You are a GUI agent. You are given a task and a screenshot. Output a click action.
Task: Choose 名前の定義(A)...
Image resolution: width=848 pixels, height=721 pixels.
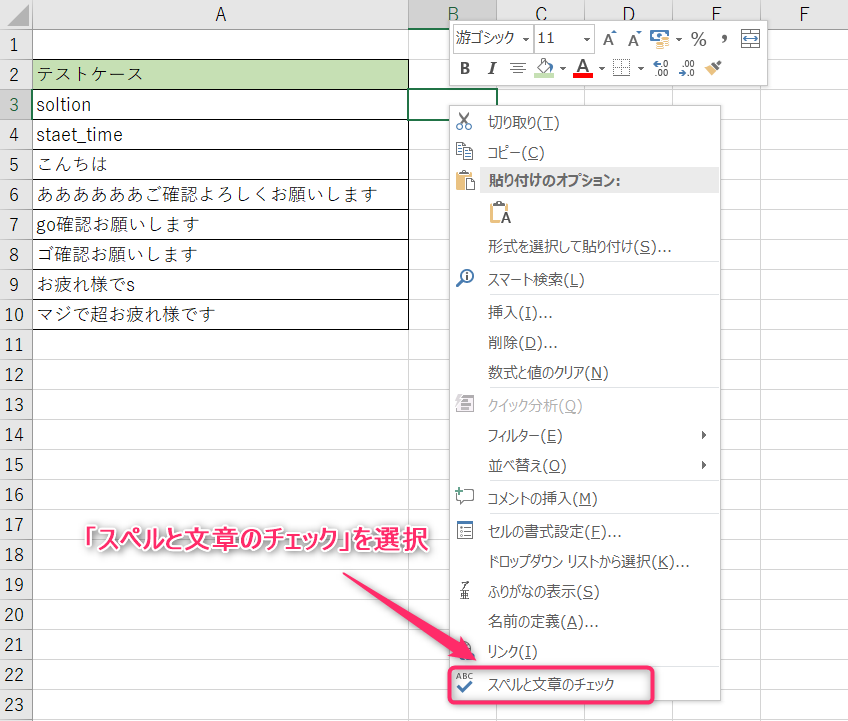point(585,621)
